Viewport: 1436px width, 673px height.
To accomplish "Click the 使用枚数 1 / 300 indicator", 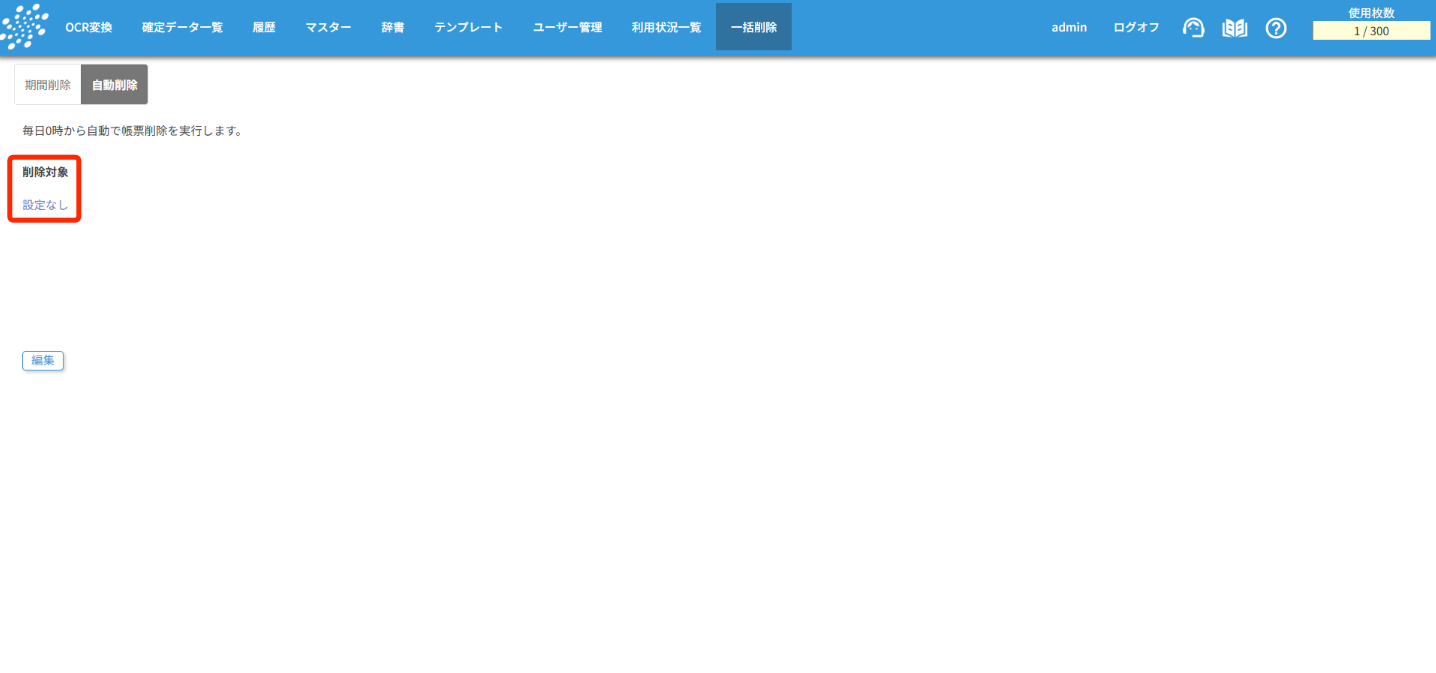I will [x=1371, y=31].
